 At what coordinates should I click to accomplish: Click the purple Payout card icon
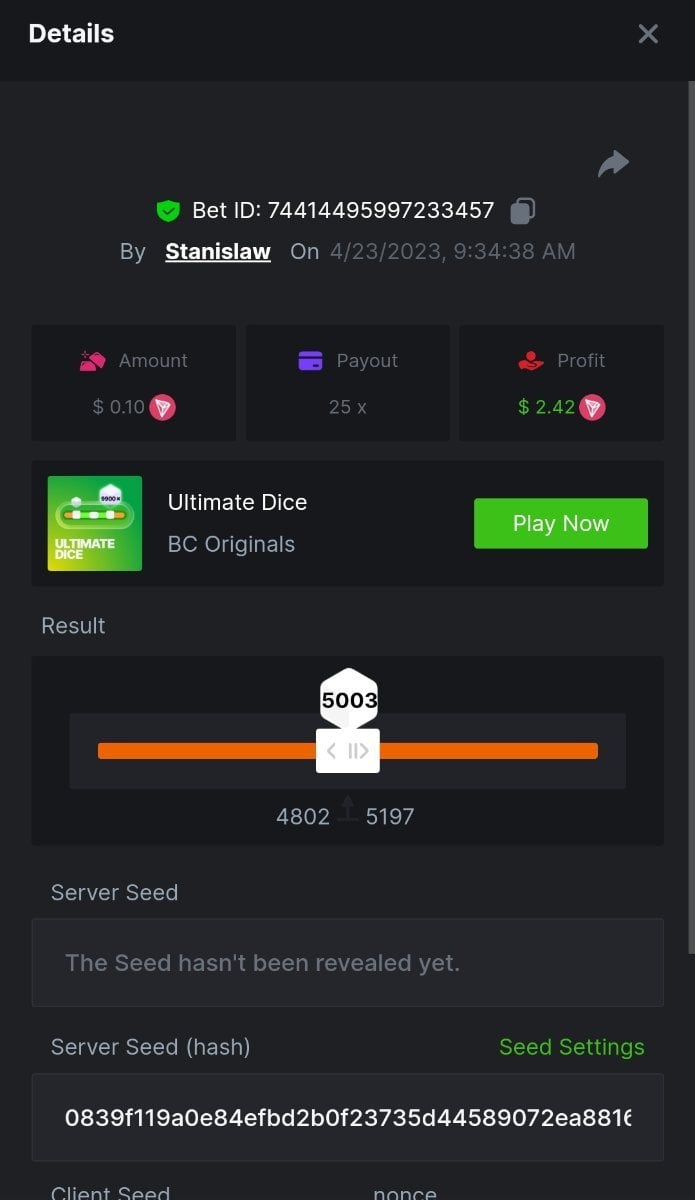point(310,361)
